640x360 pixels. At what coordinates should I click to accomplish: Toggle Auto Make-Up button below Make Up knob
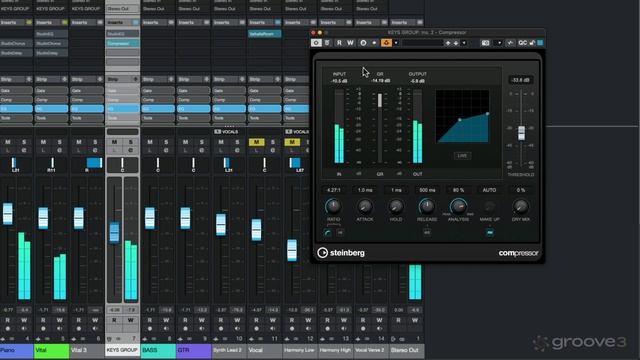pos(490,232)
